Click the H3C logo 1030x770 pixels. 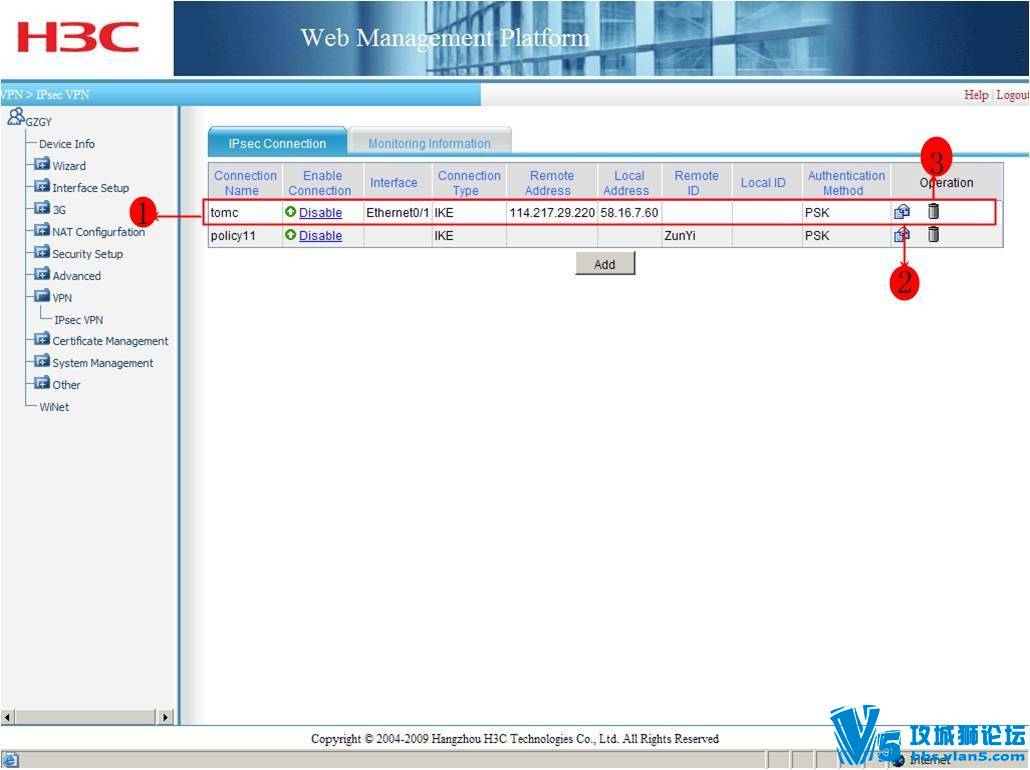pos(78,37)
